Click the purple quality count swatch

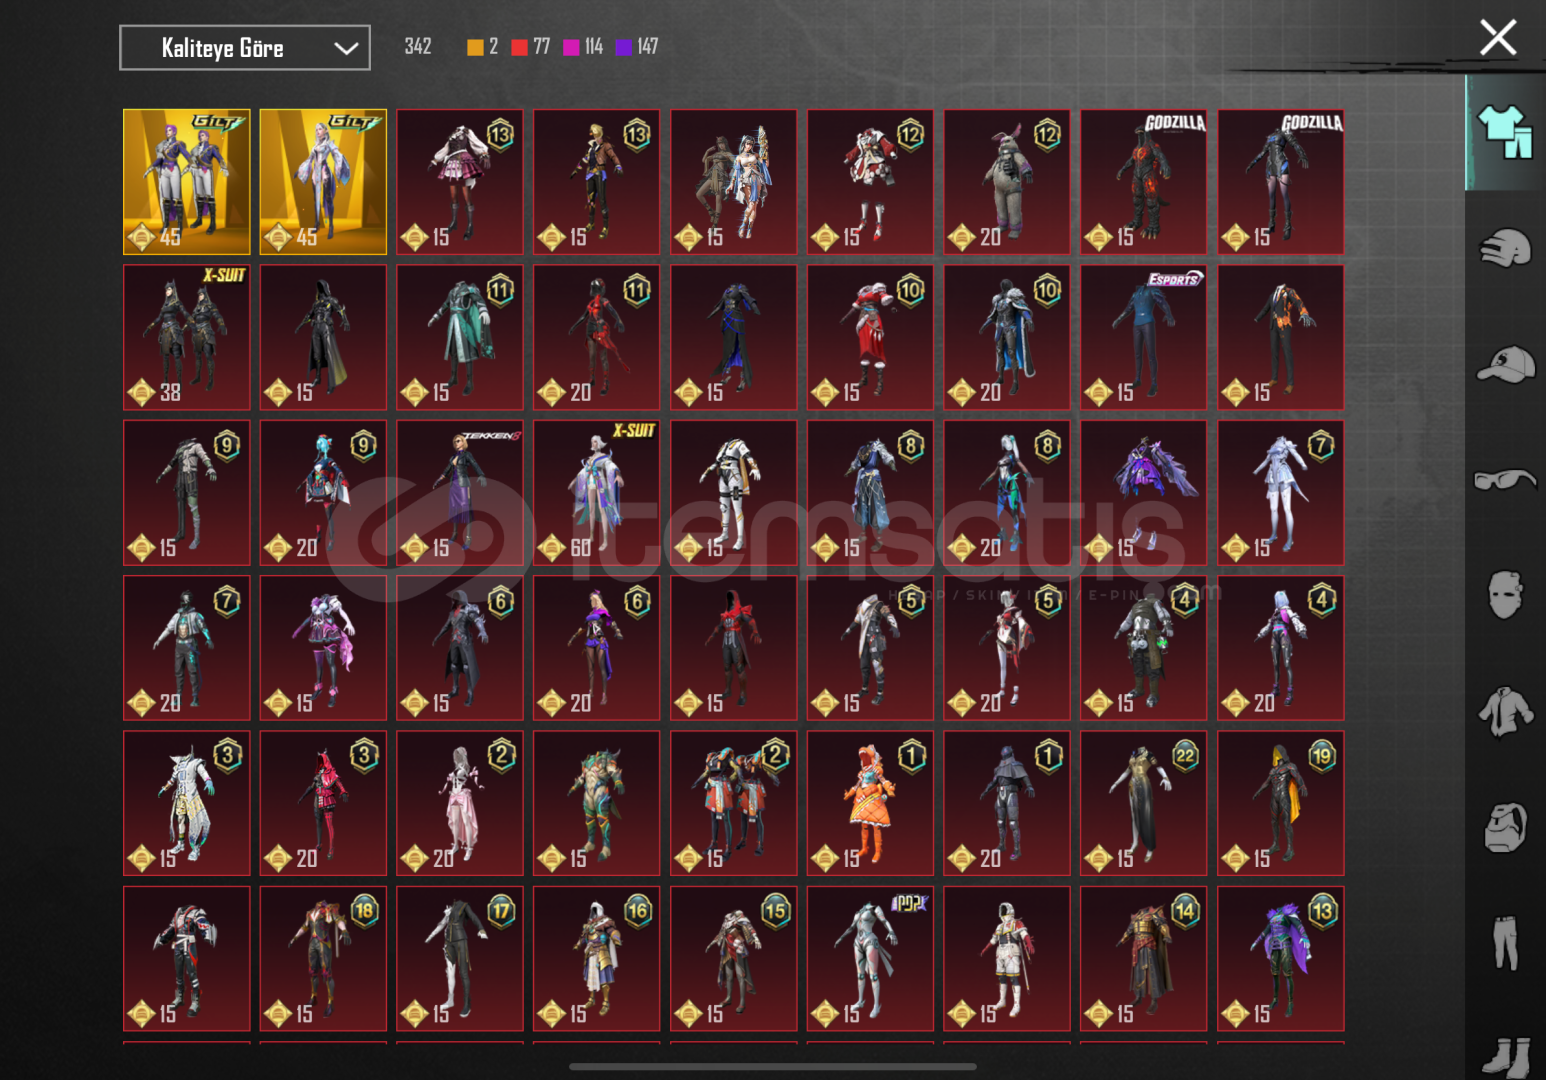tap(623, 47)
